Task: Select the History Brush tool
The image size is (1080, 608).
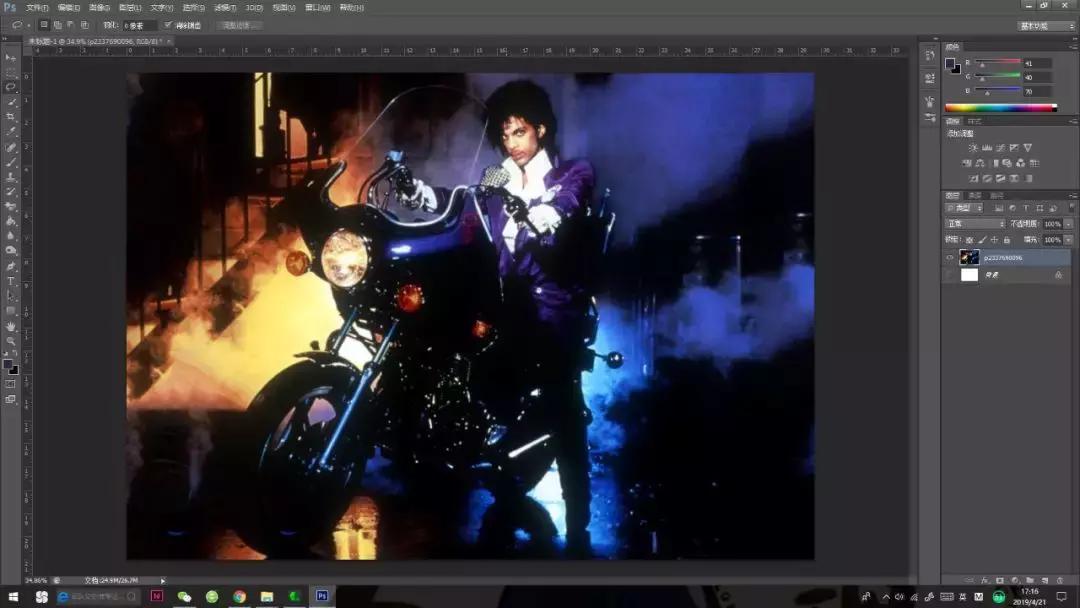Action: pyautogui.click(x=10, y=191)
